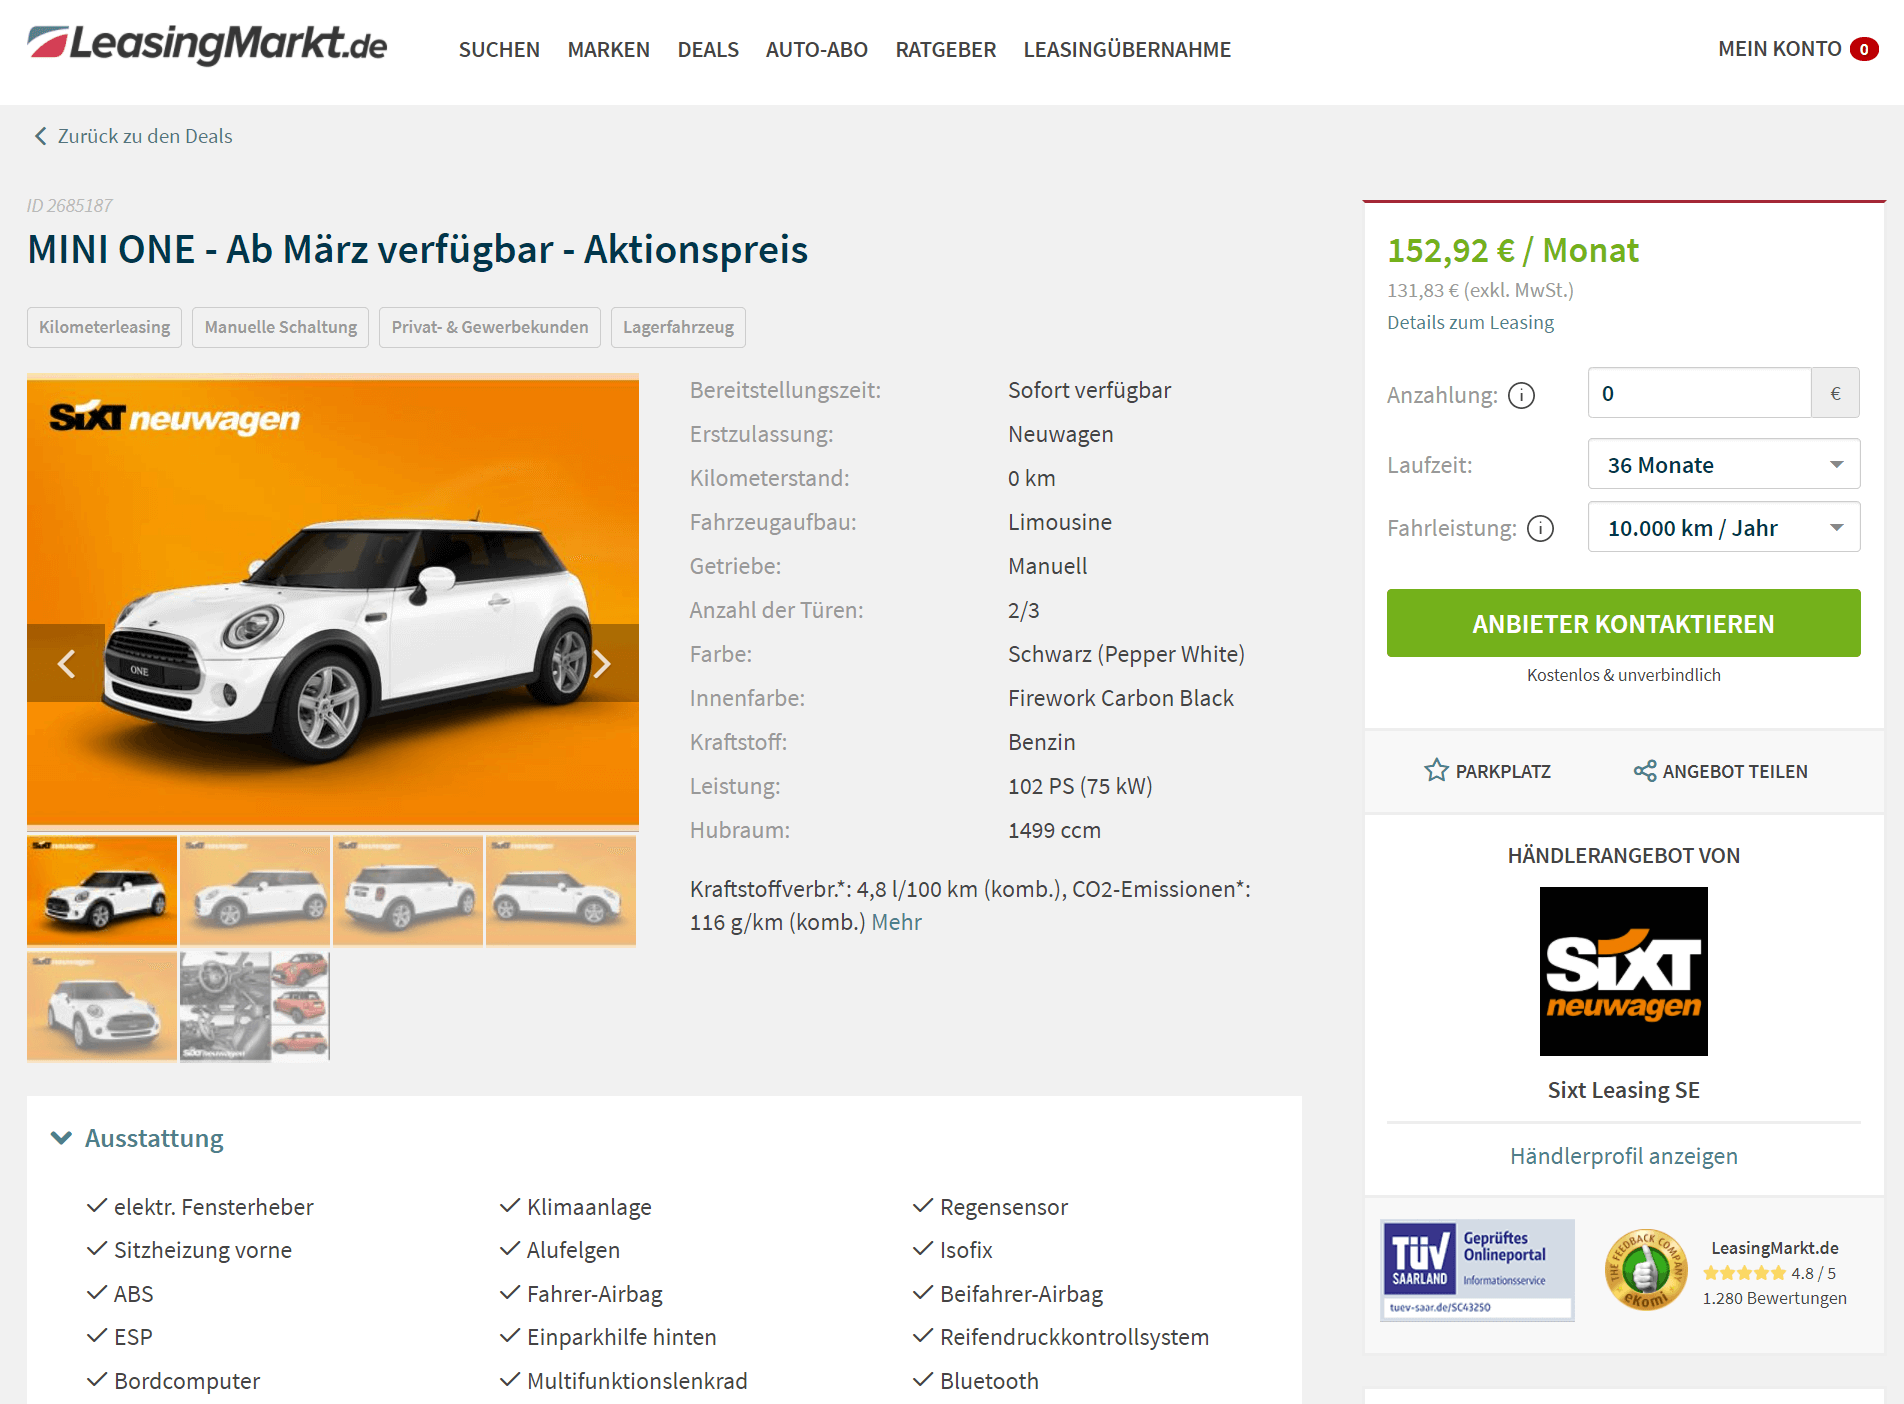Open the DEALS menu item

(708, 49)
